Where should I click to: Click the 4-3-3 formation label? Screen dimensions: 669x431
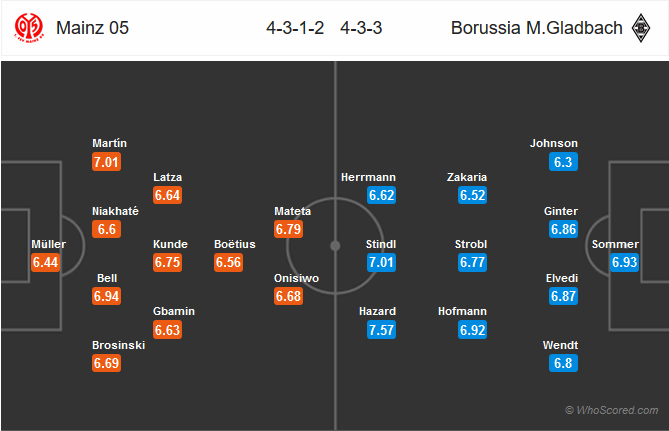coord(361,28)
